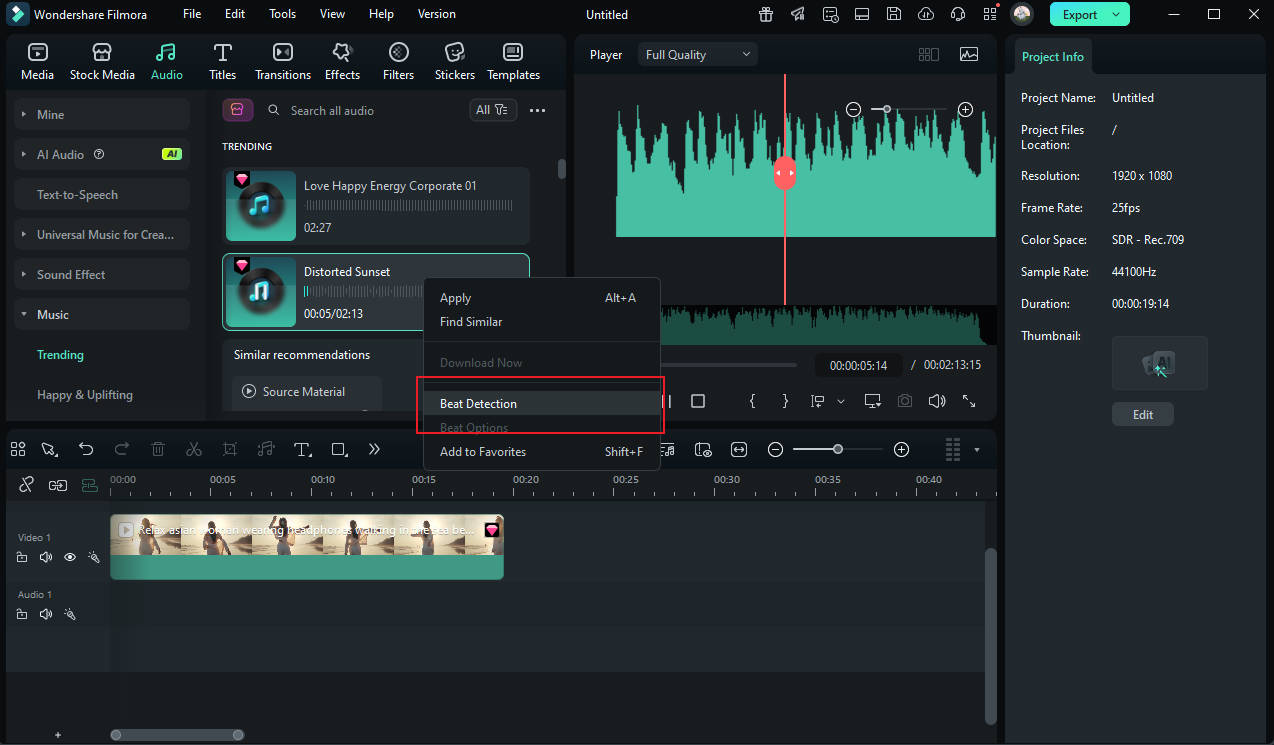Open the Stock Media tab
Screen dimensions: 1274x745
[102, 62]
